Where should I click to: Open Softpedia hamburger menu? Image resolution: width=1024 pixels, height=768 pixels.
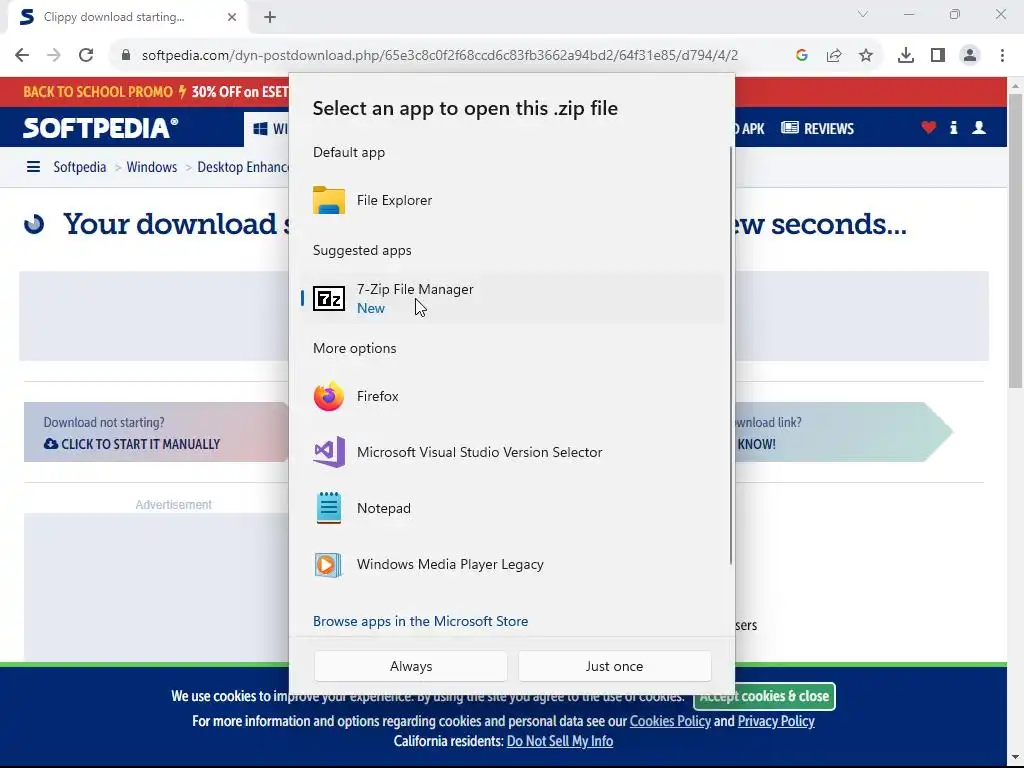33,167
